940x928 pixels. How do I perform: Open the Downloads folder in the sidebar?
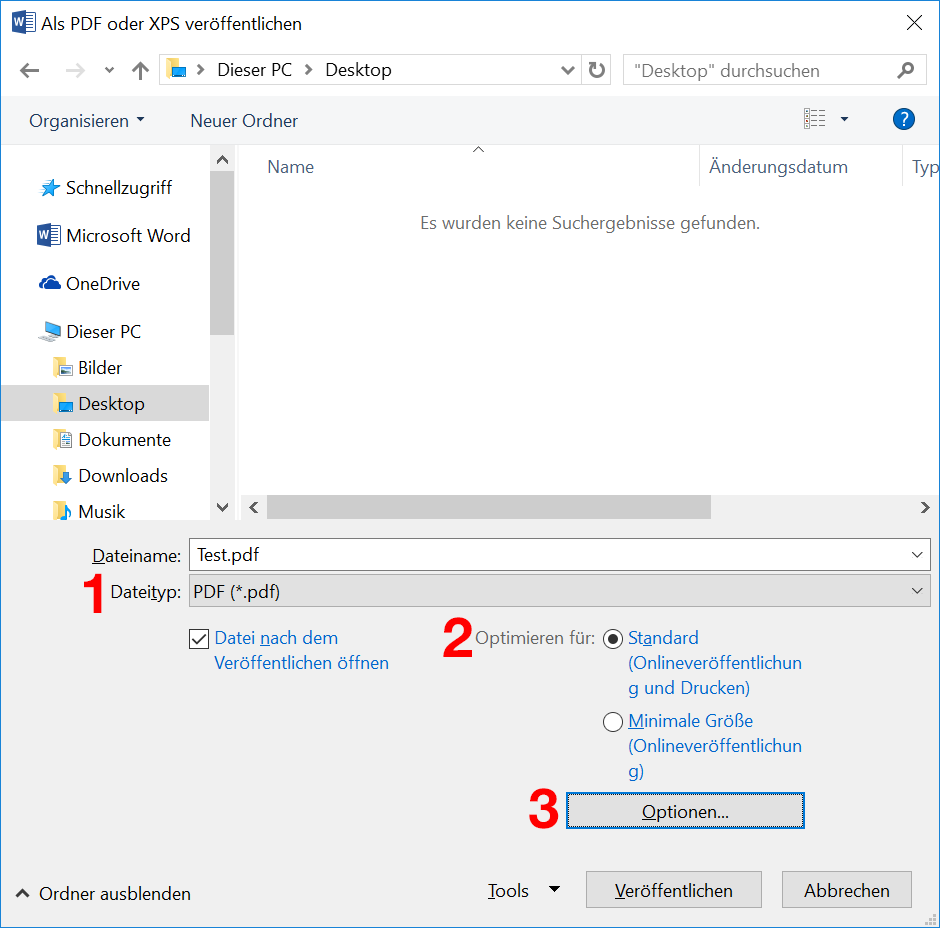coord(122,476)
